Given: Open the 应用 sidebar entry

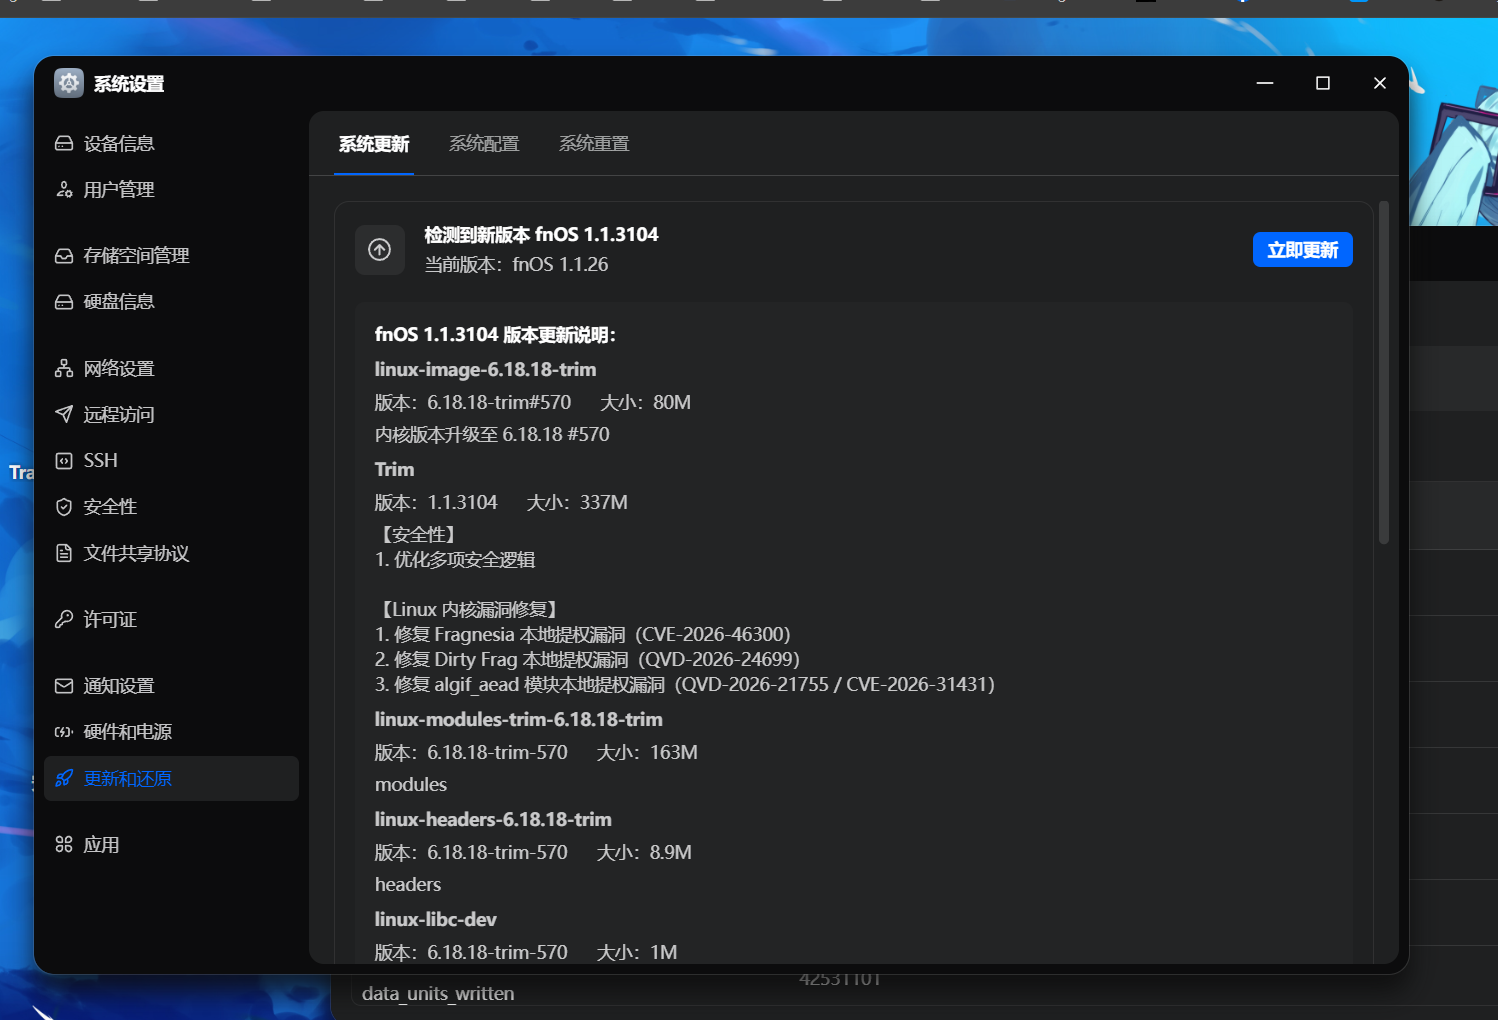Looking at the screenshot, I should [172, 845].
